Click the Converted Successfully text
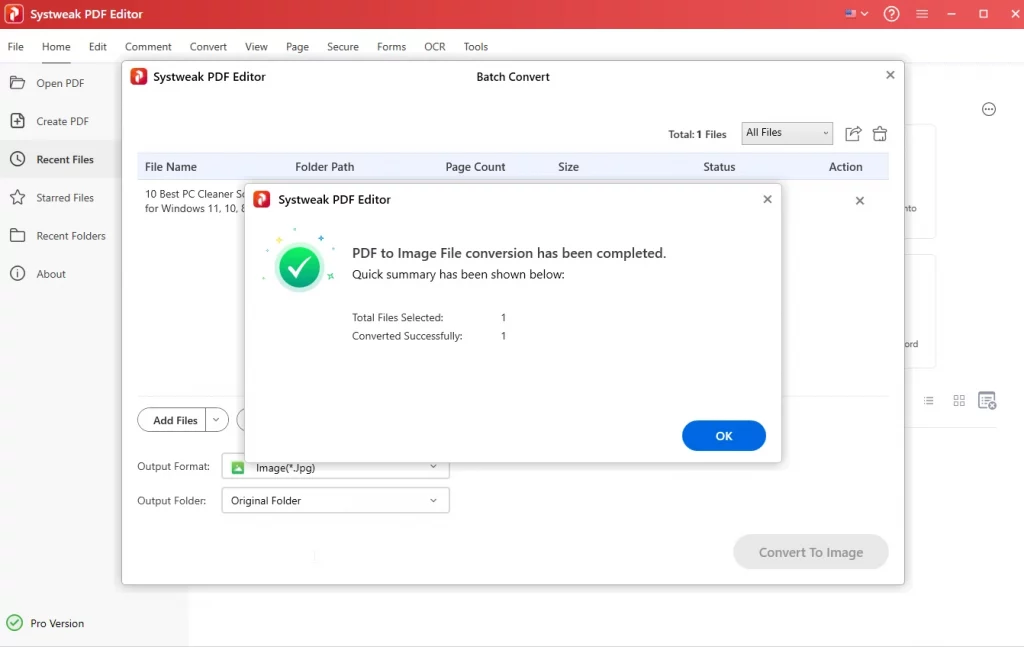 pyautogui.click(x=407, y=336)
